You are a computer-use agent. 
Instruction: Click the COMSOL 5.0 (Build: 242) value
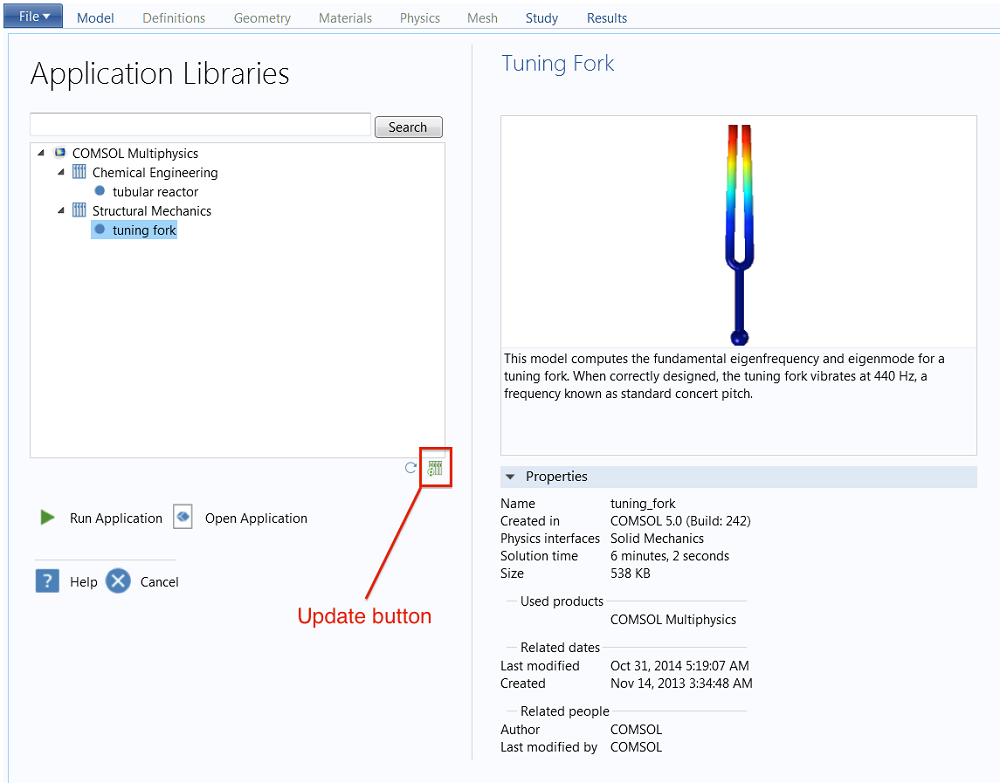pos(680,521)
